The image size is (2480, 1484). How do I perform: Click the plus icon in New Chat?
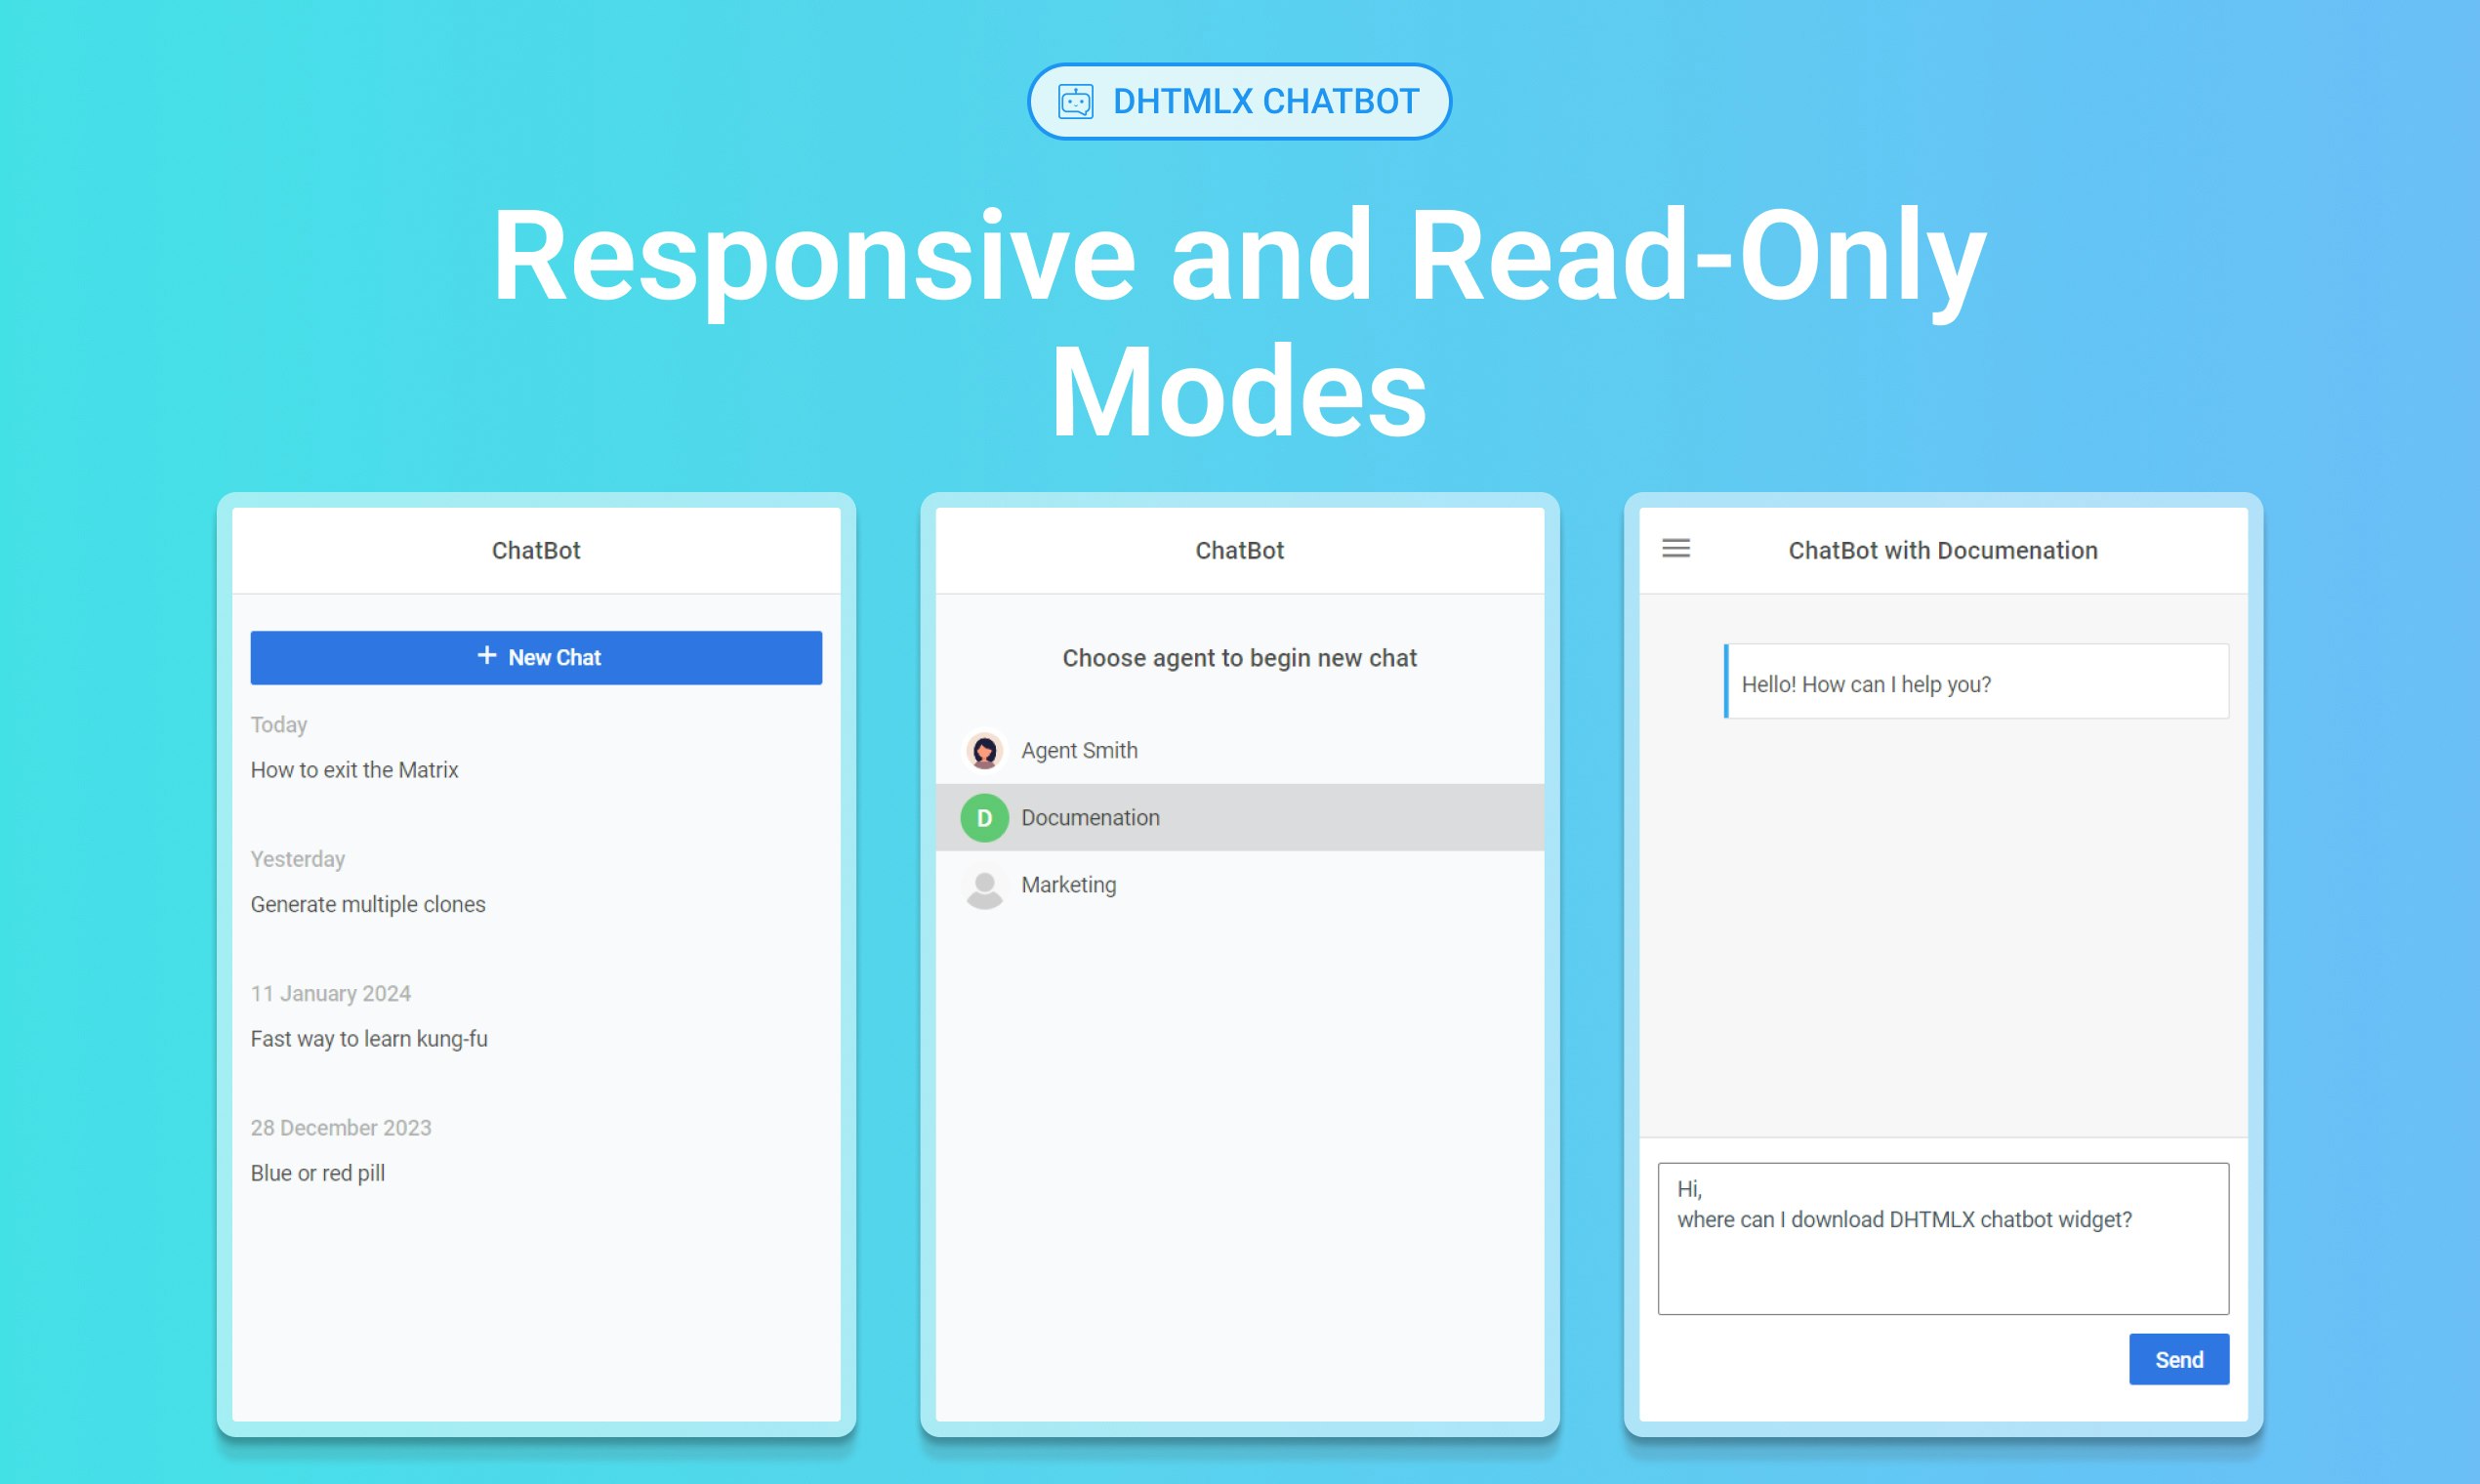coord(486,656)
